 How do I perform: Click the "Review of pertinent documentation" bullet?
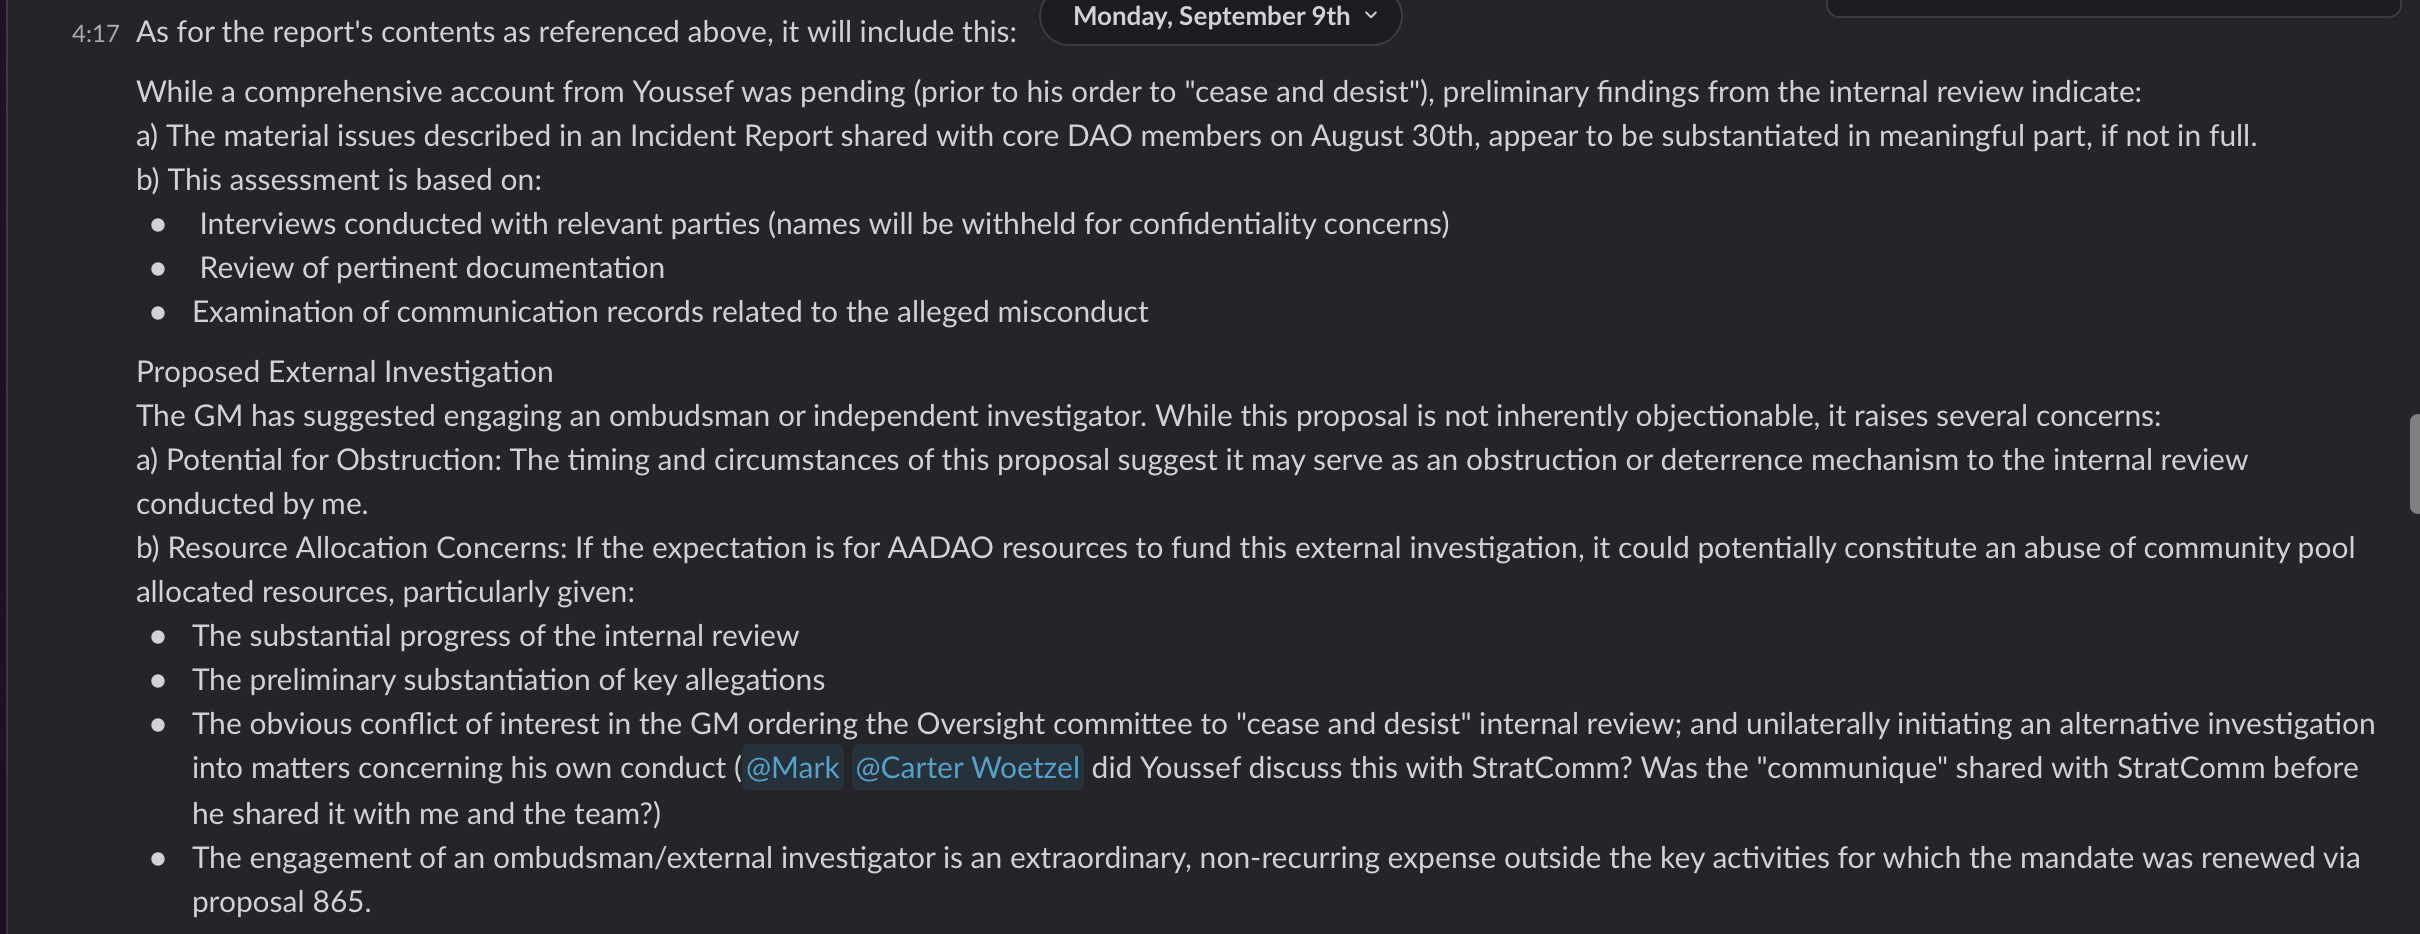[431, 268]
